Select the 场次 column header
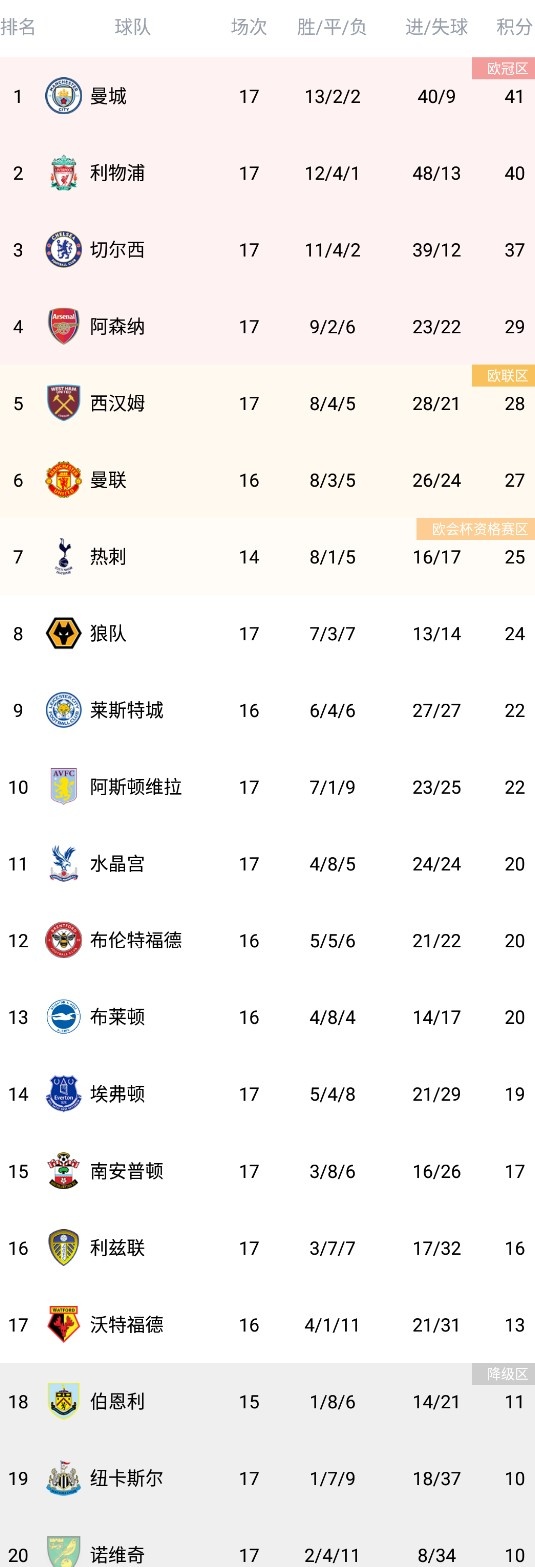Image resolution: width=535 pixels, height=1567 pixels. 249,27
